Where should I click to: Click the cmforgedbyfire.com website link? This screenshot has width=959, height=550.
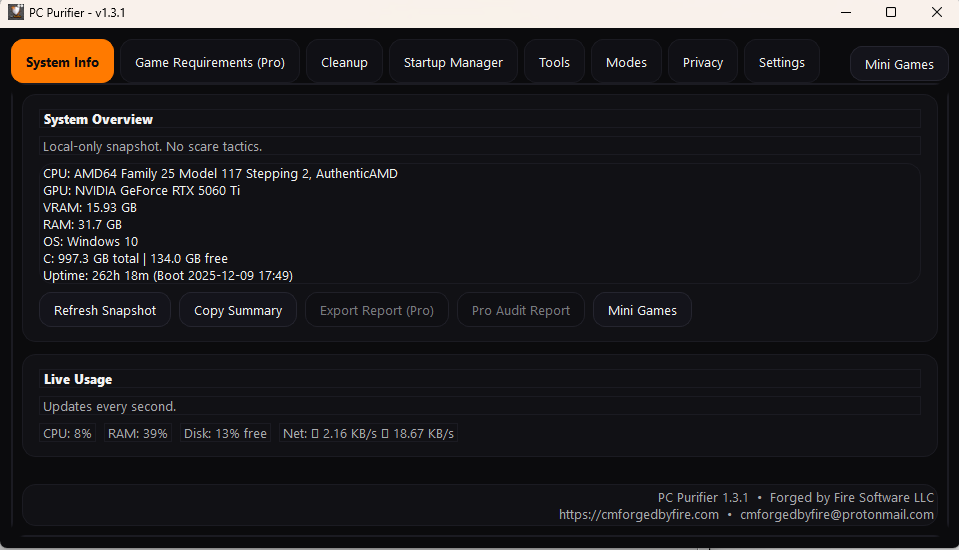click(639, 515)
